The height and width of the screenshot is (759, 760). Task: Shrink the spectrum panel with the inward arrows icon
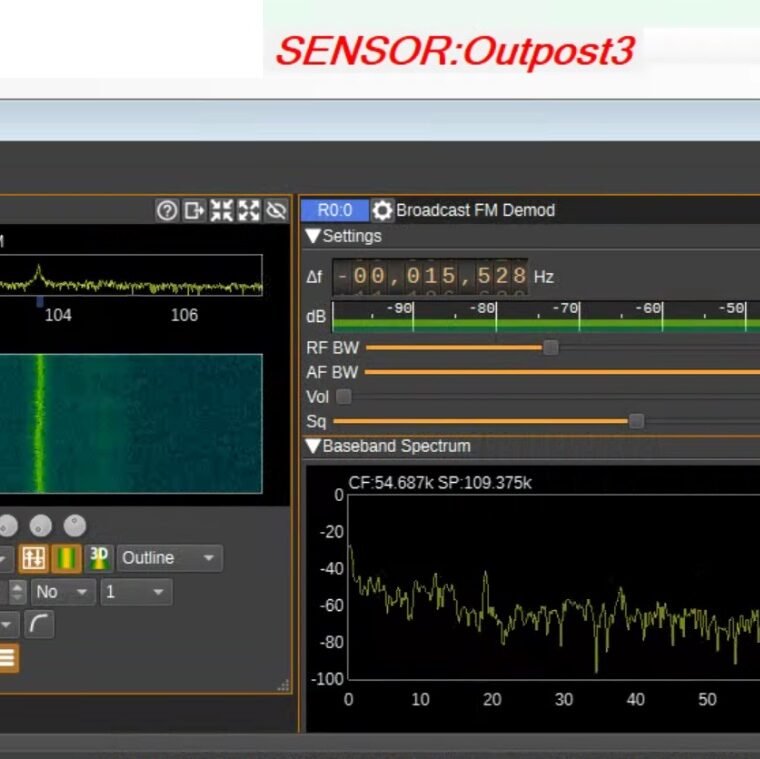click(x=222, y=210)
